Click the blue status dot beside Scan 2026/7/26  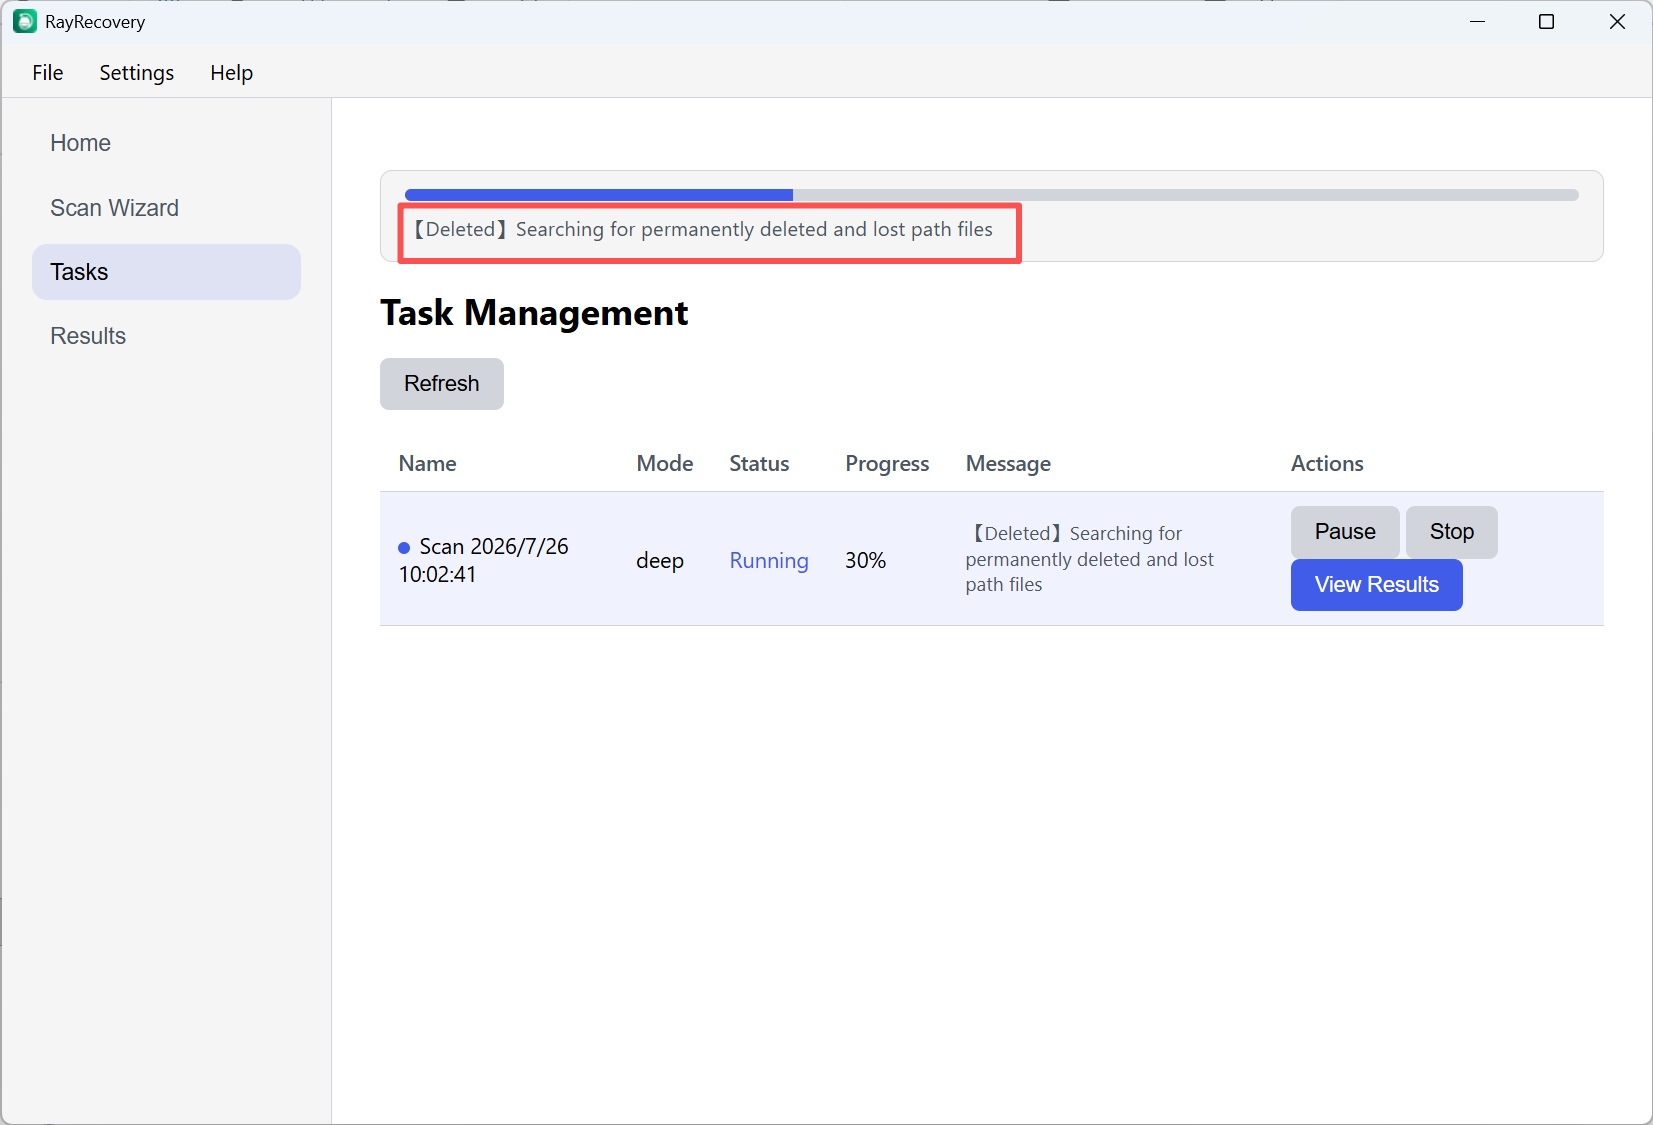[404, 547]
